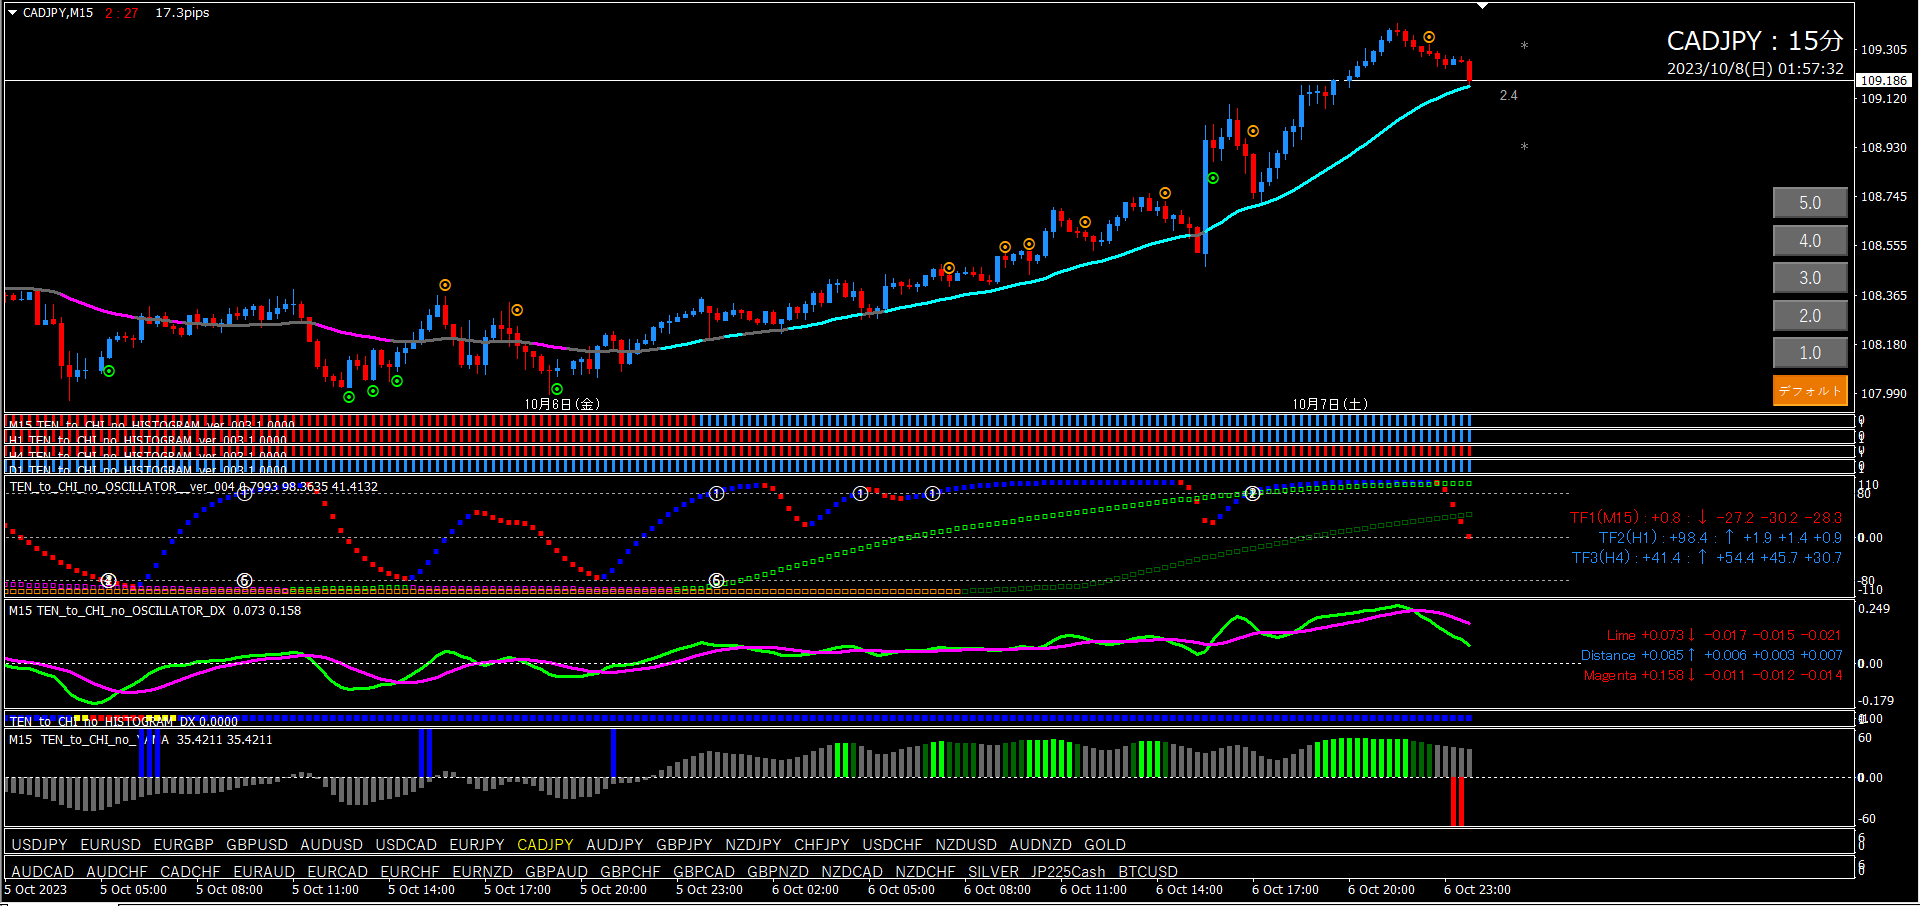The image size is (1920, 906).
Task: Select the CADCHF symbol
Action: (x=190, y=872)
